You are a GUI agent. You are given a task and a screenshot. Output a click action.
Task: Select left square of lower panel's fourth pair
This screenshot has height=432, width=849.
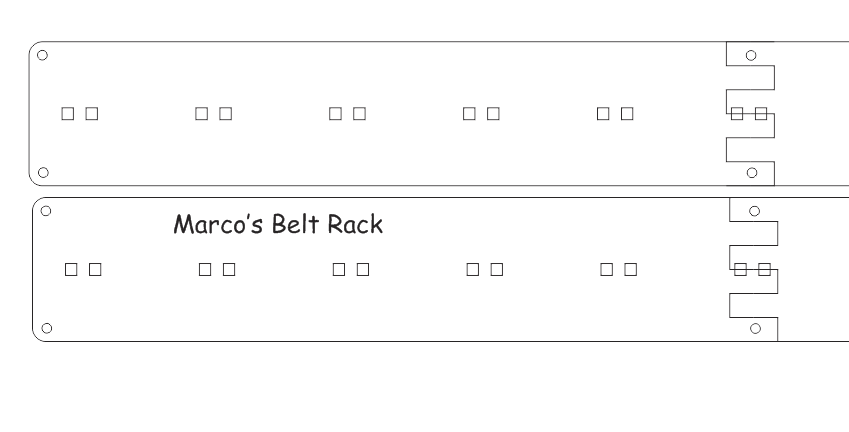[x=473, y=269]
